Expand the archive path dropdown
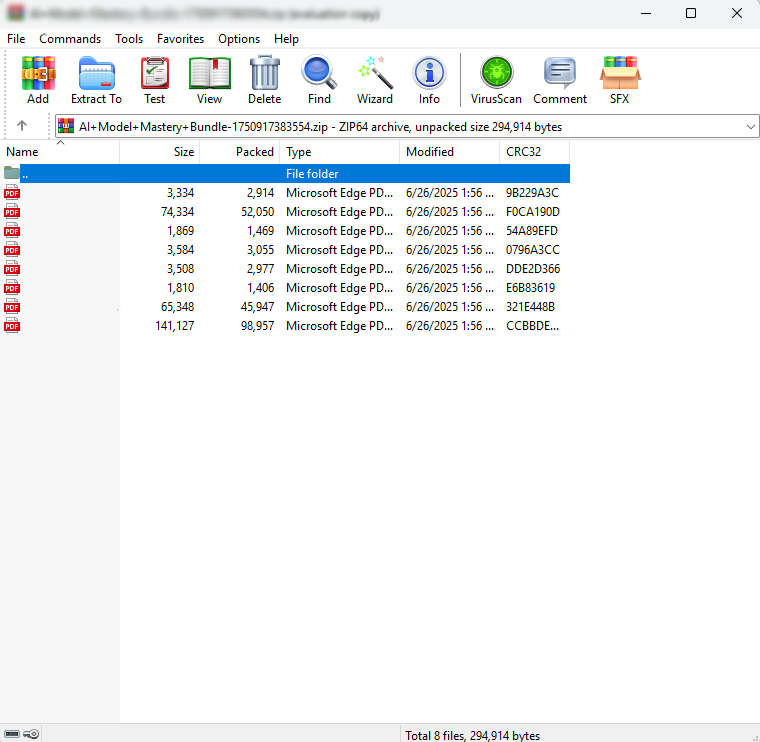This screenshot has height=742, width=760. [x=750, y=127]
